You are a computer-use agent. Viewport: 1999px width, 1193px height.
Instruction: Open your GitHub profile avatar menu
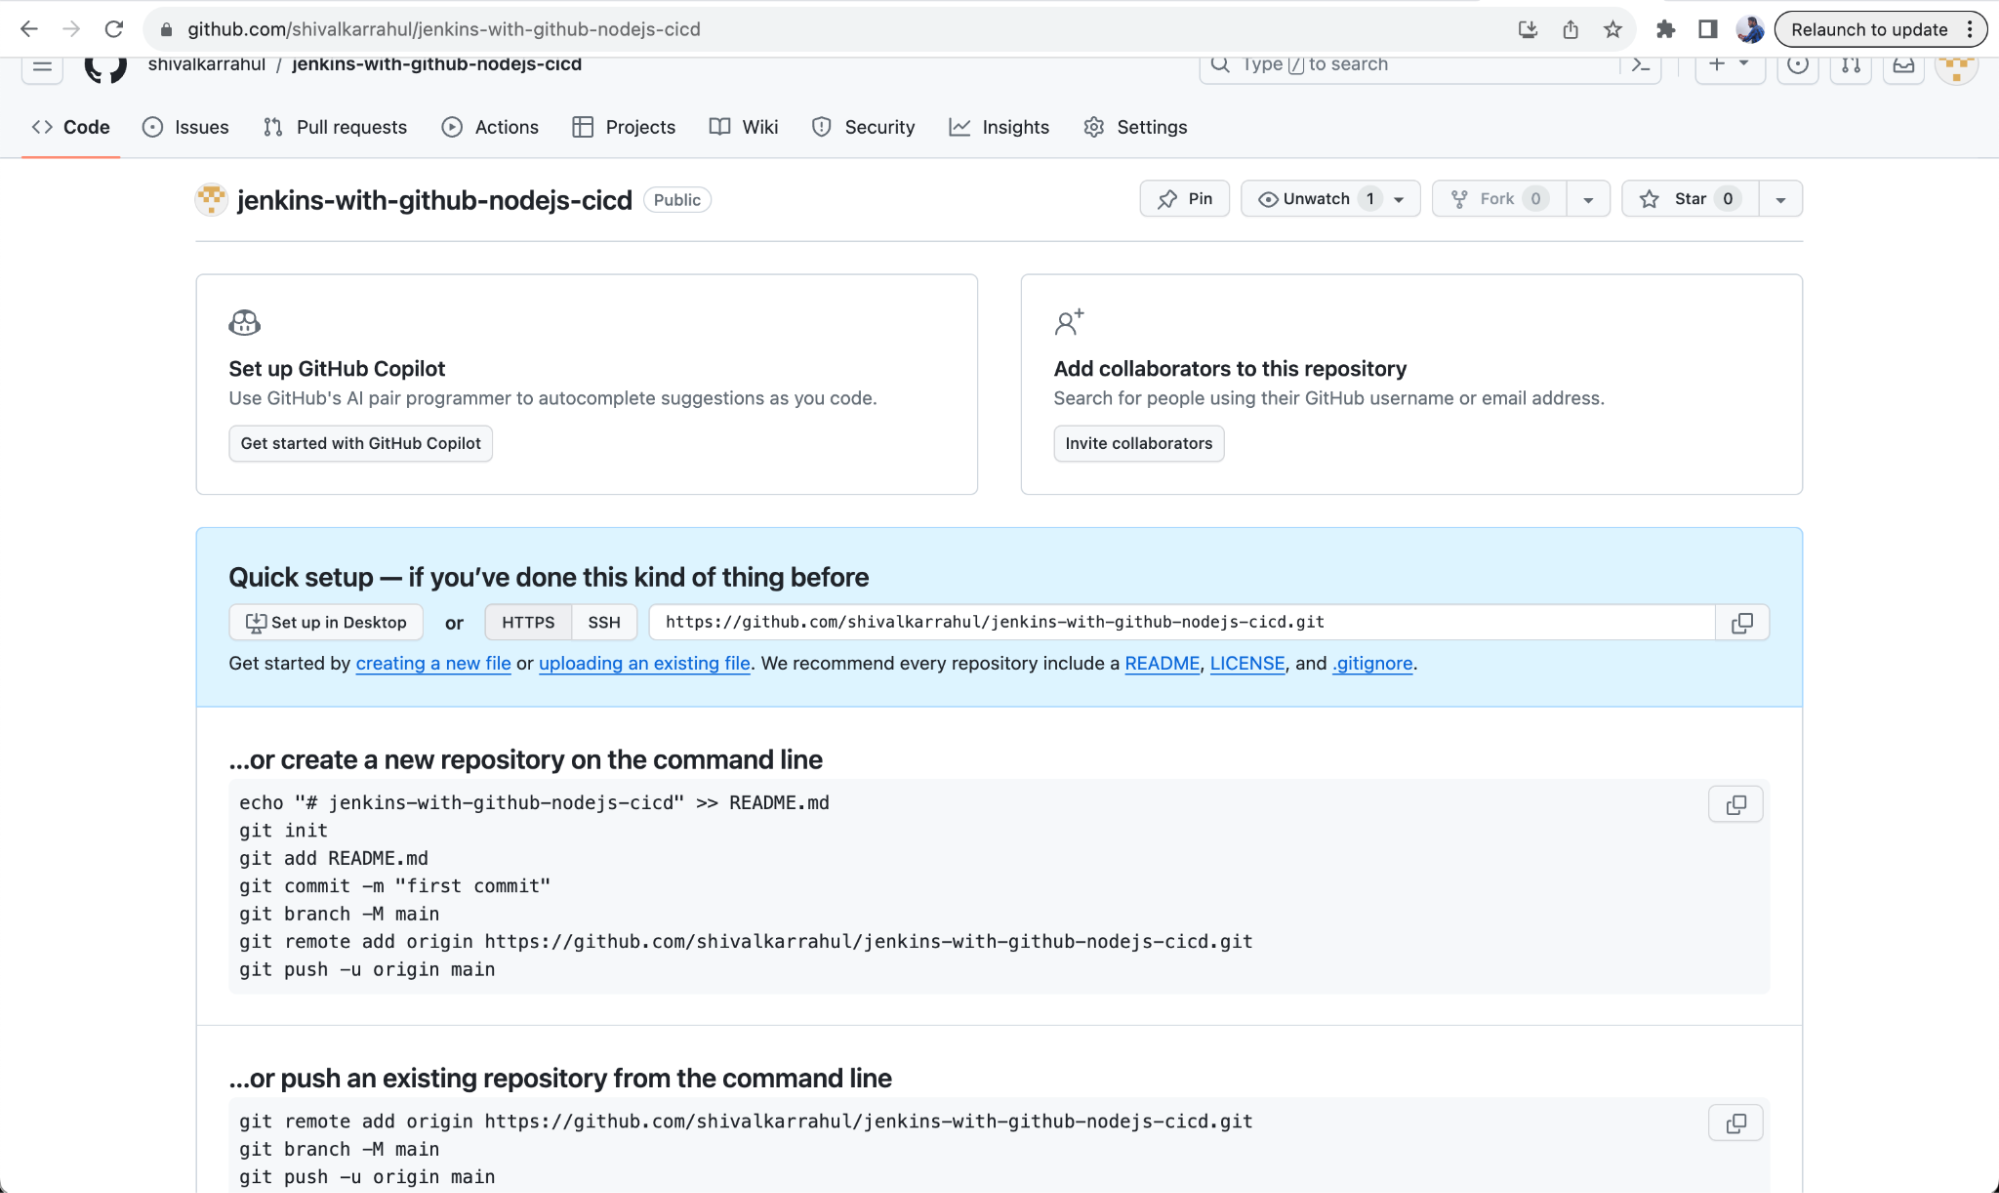1956,63
